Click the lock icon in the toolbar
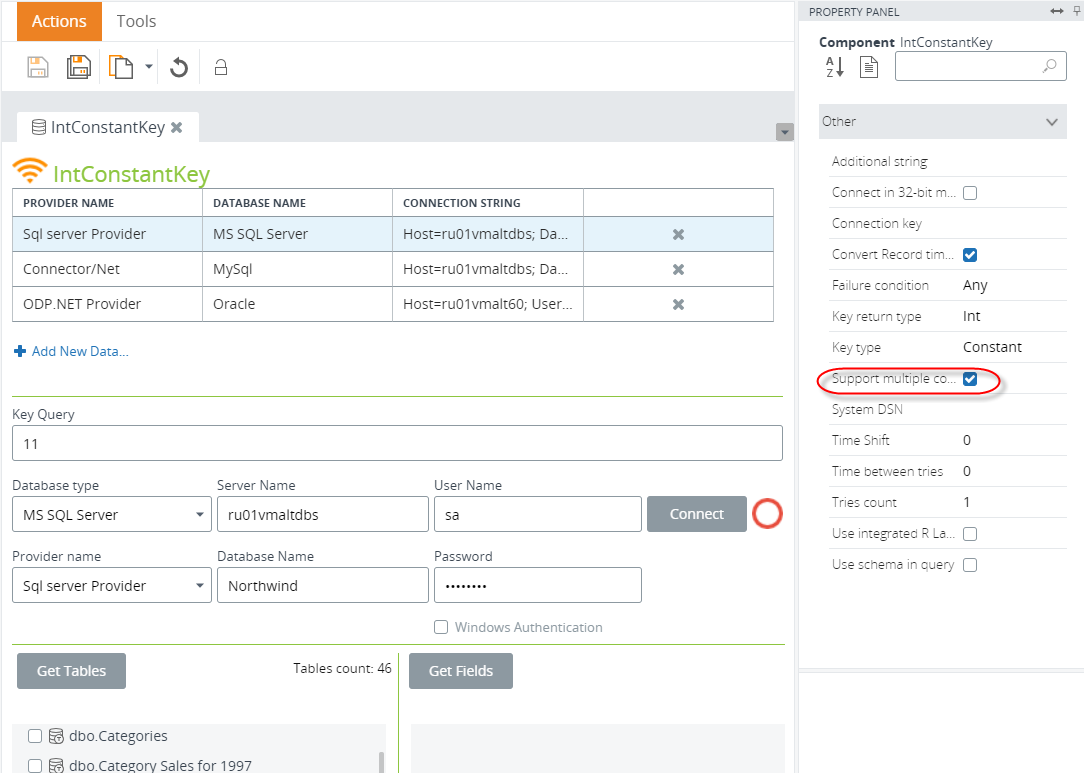Screen dimensions: 1084x773 221,67
